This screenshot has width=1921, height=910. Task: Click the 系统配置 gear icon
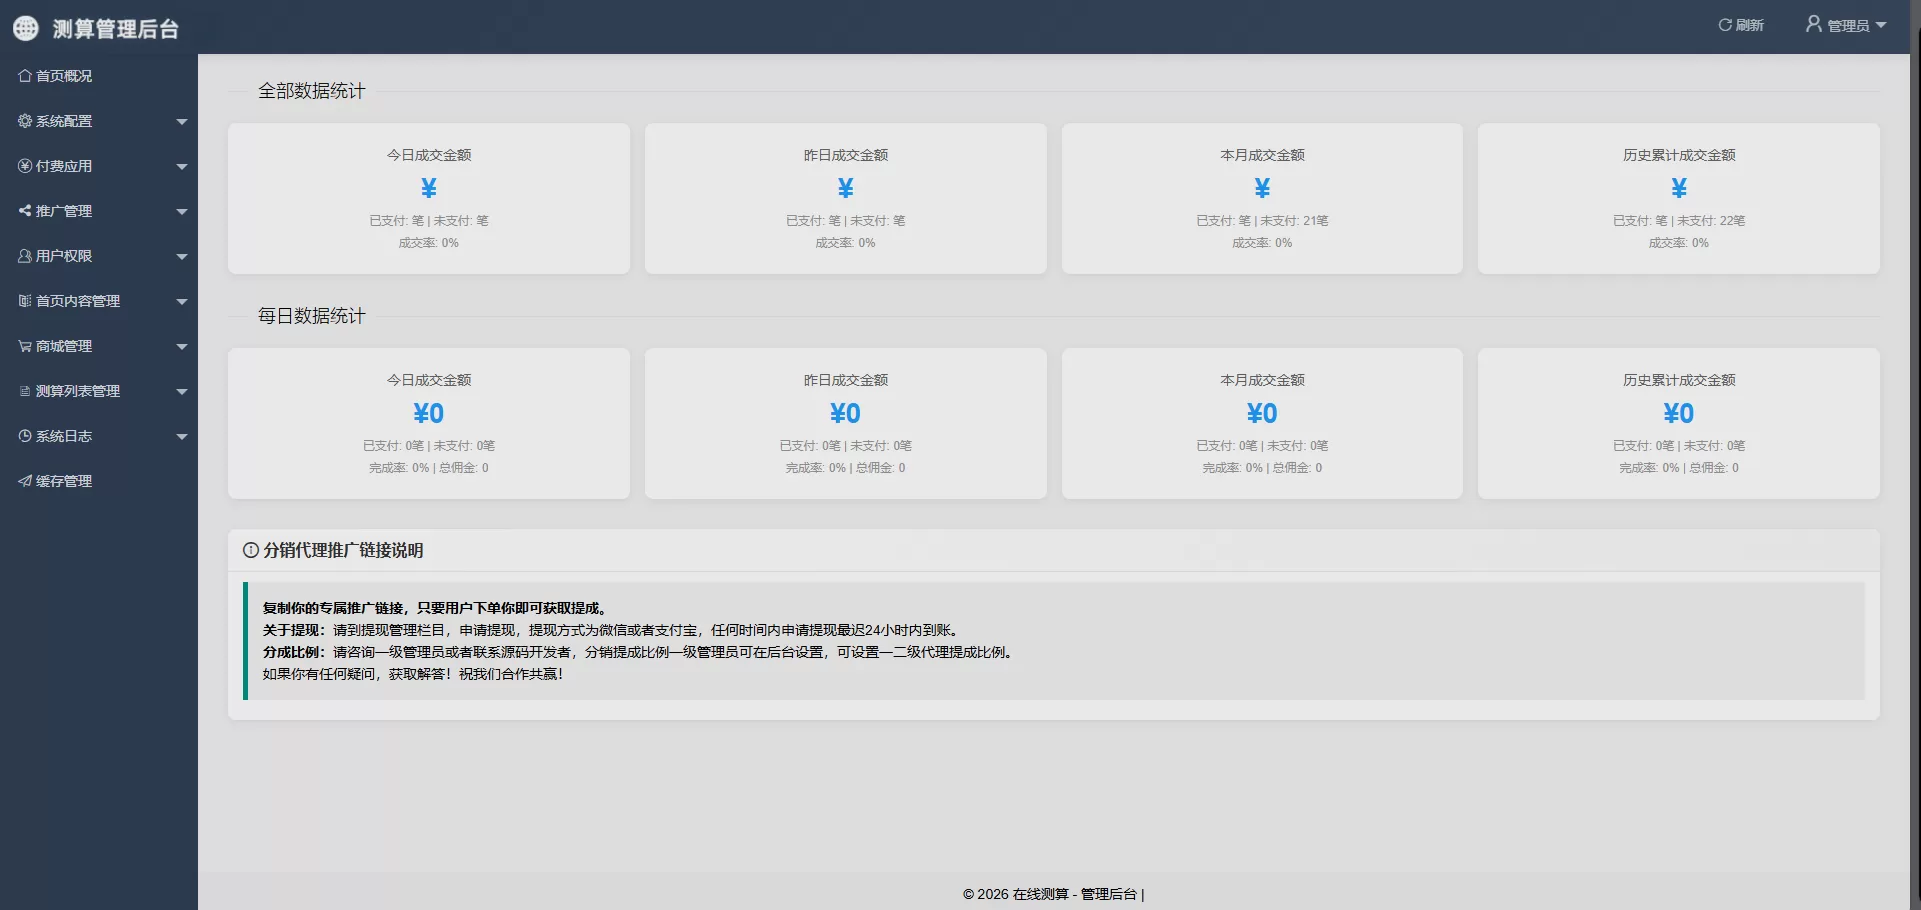tap(24, 120)
